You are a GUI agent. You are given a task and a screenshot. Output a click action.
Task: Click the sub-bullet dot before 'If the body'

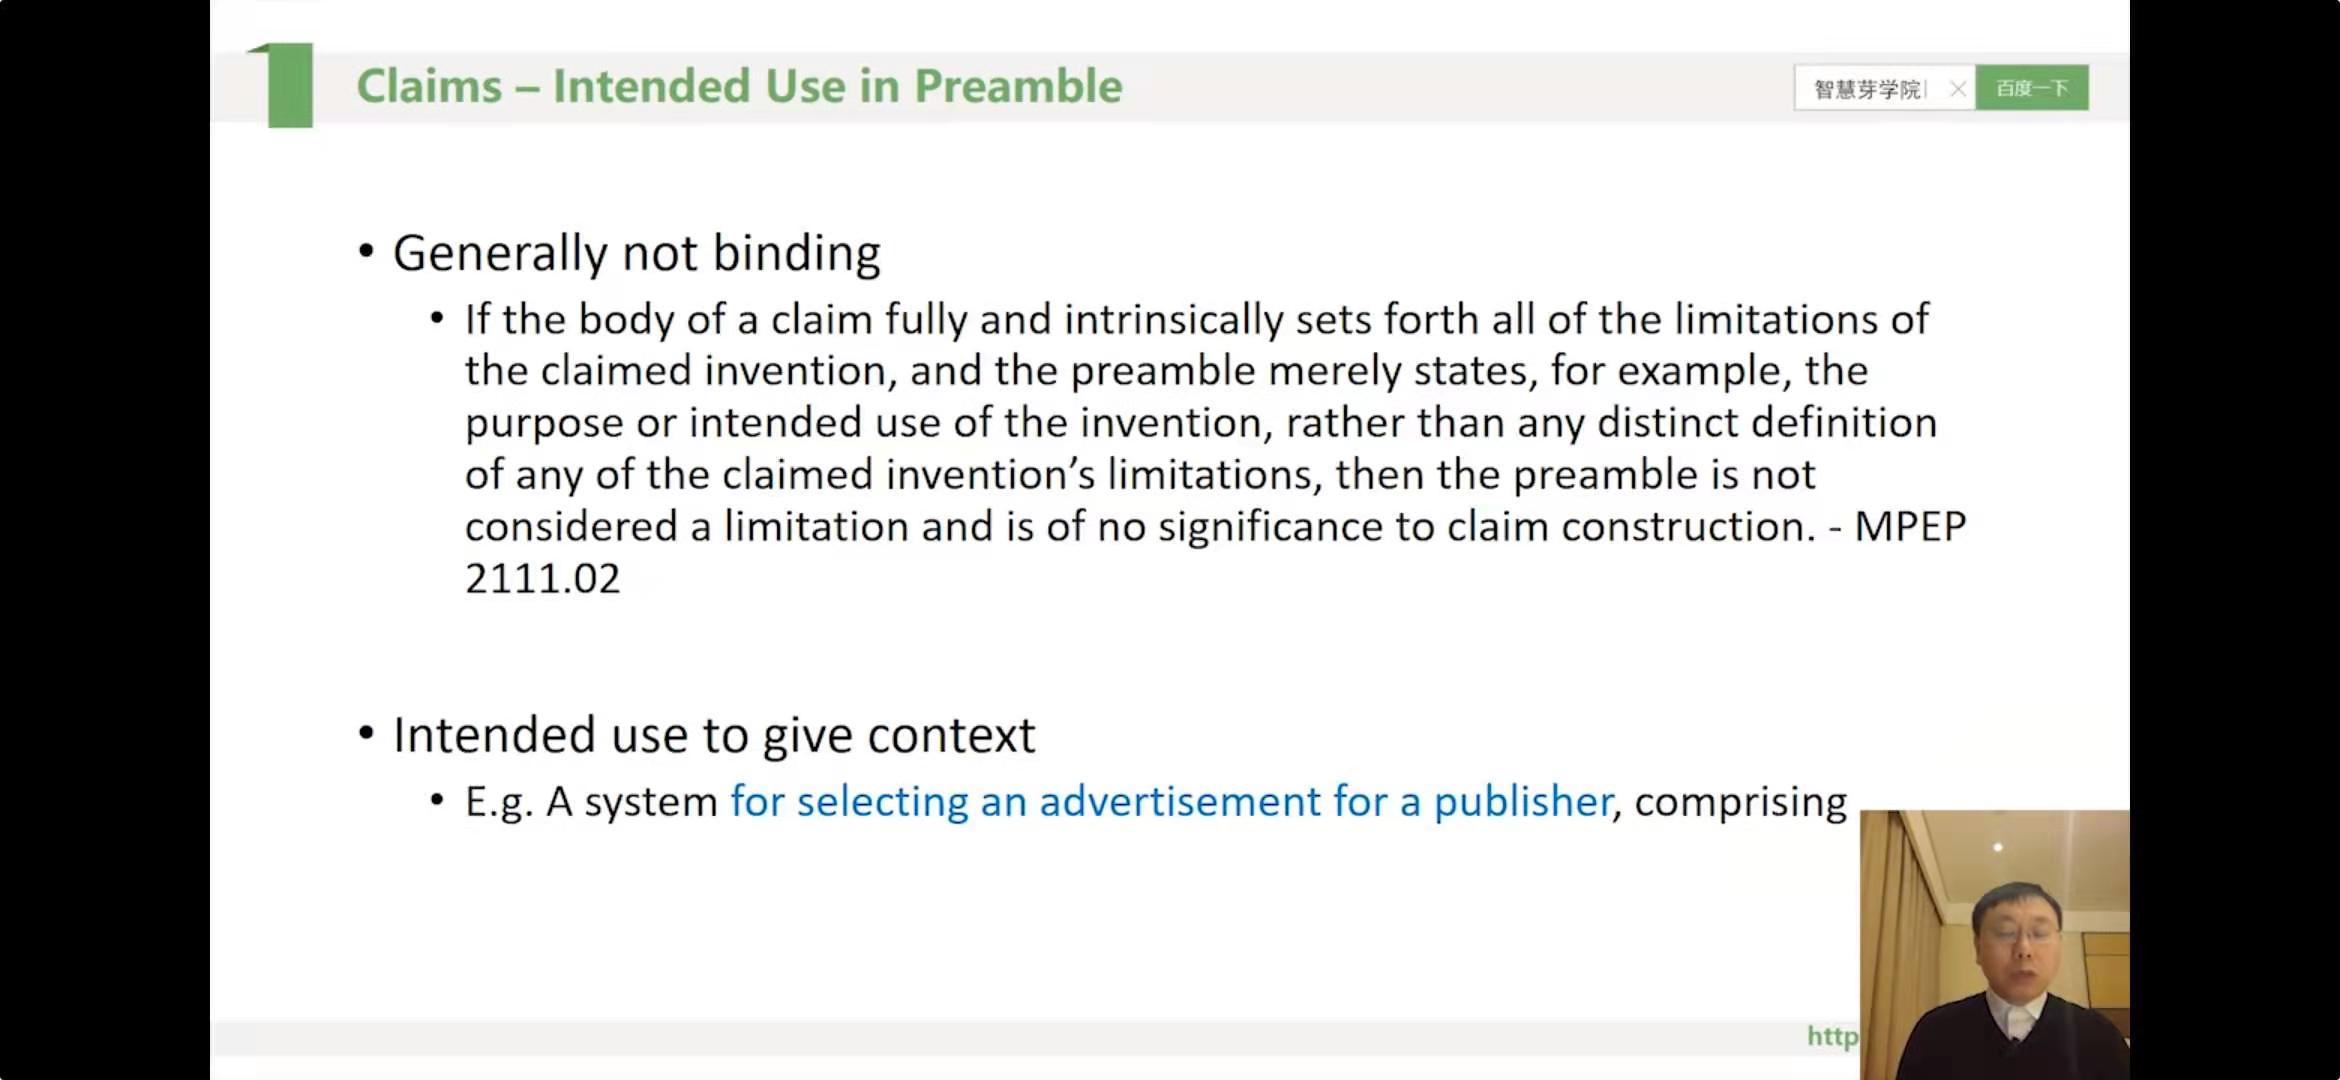click(437, 319)
